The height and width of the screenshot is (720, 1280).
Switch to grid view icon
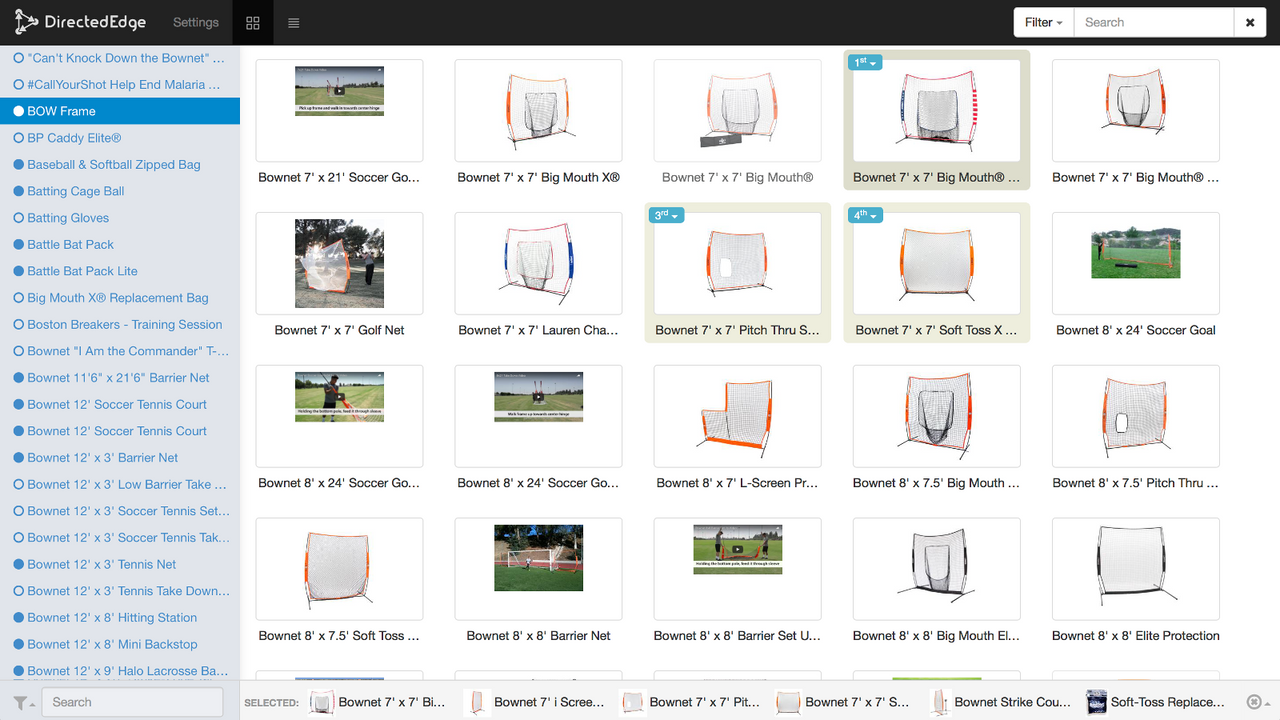(253, 22)
